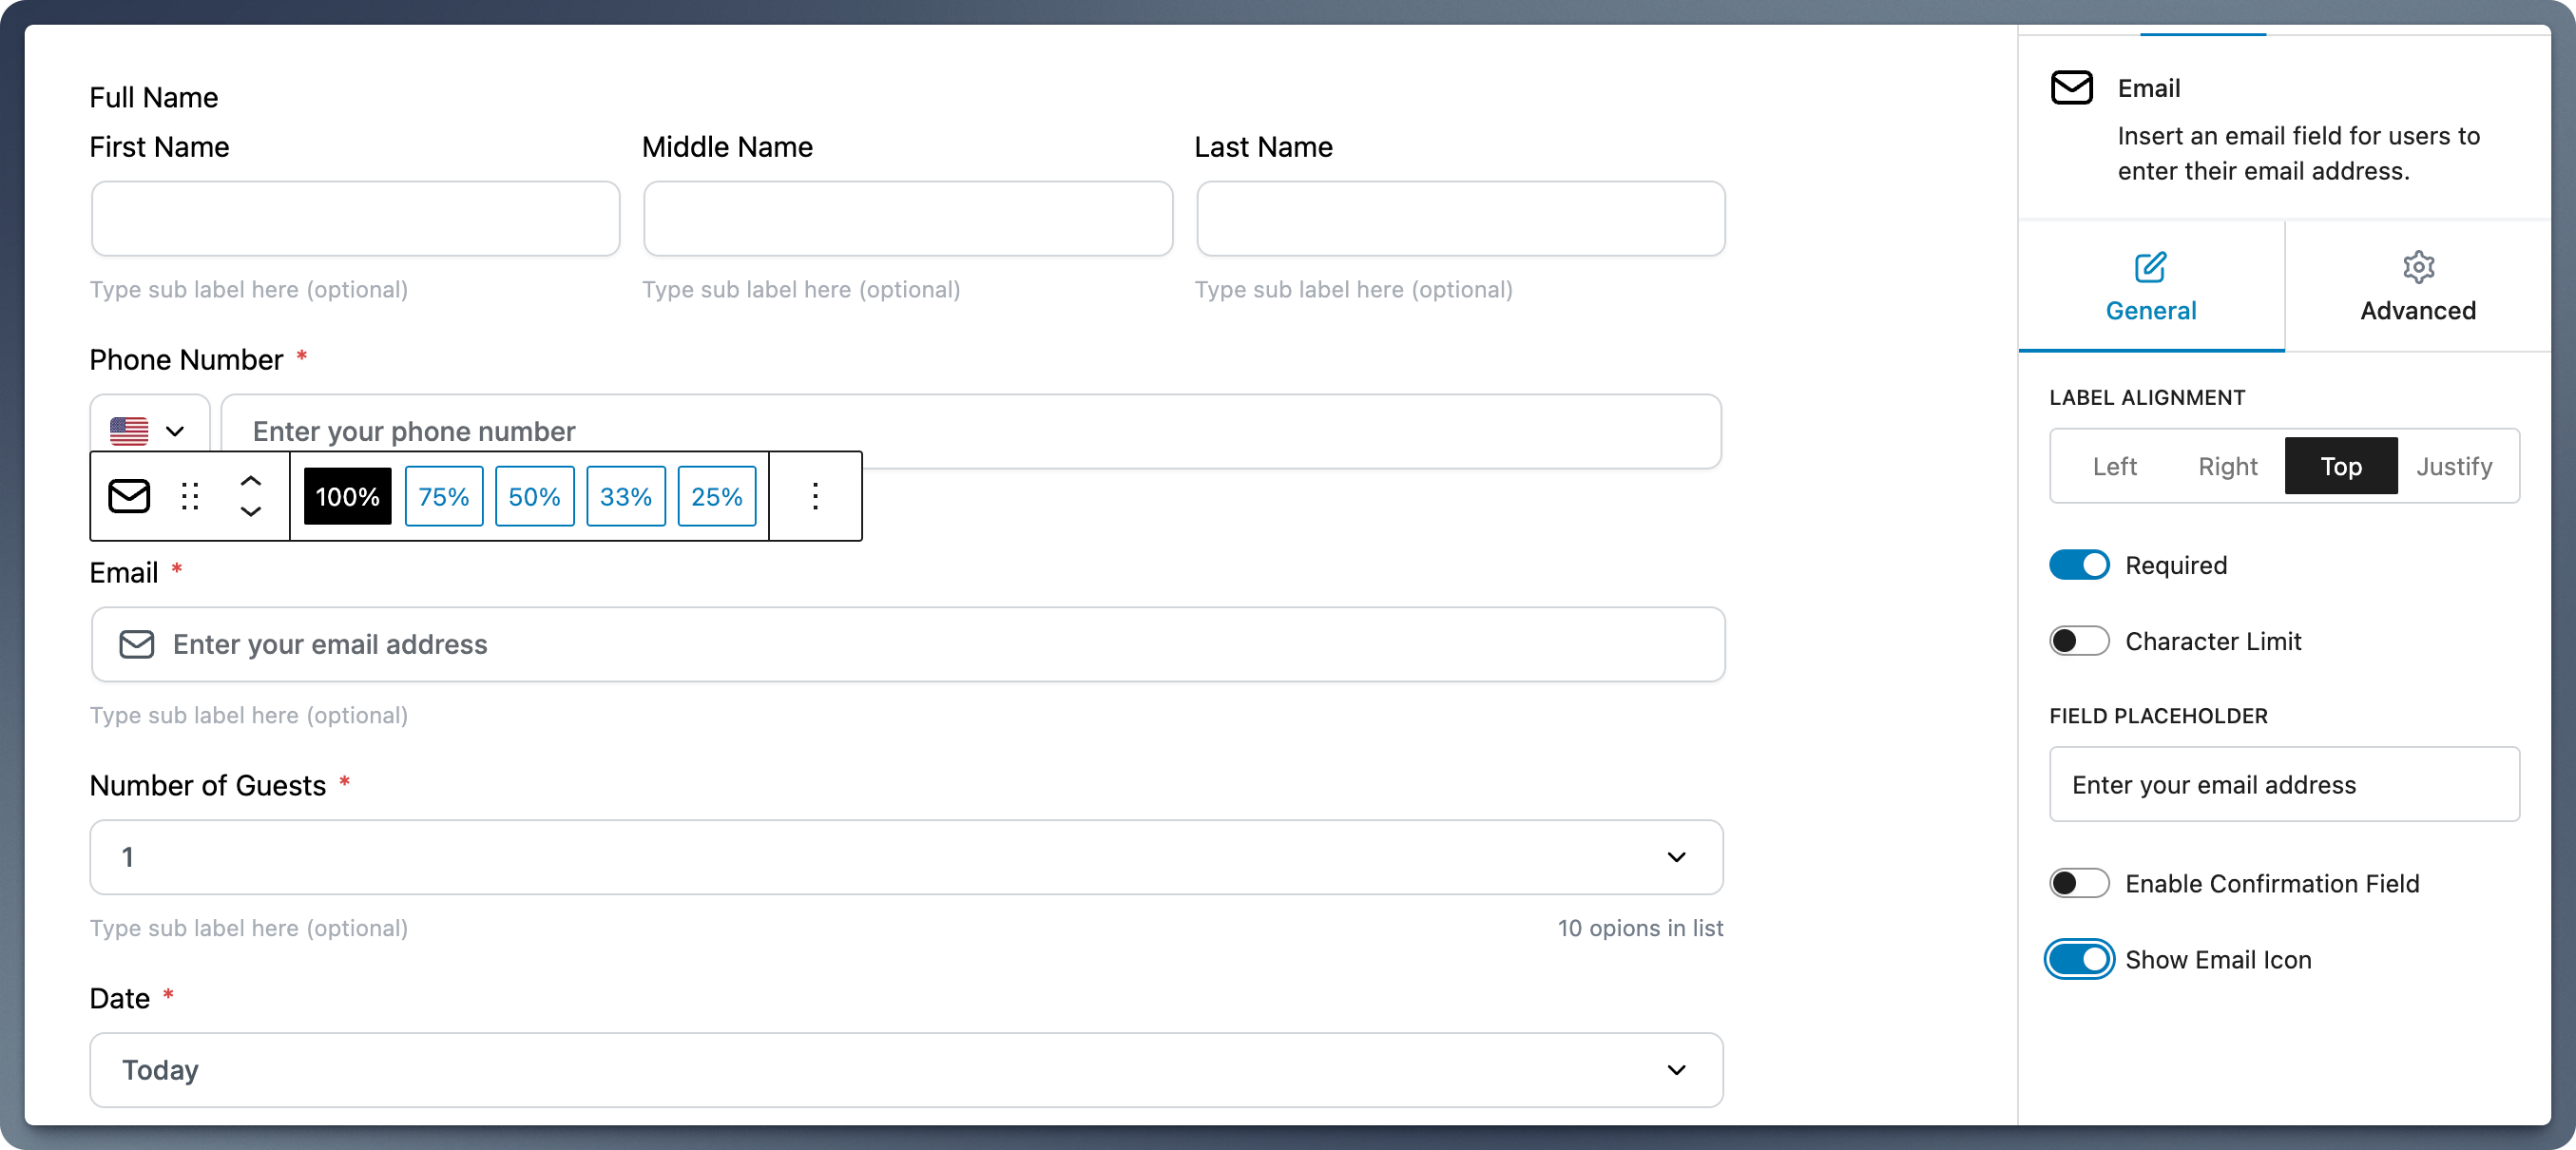The height and width of the screenshot is (1150, 2576).
Task: Click the '10 opions in list' text
Action: [1640, 928]
